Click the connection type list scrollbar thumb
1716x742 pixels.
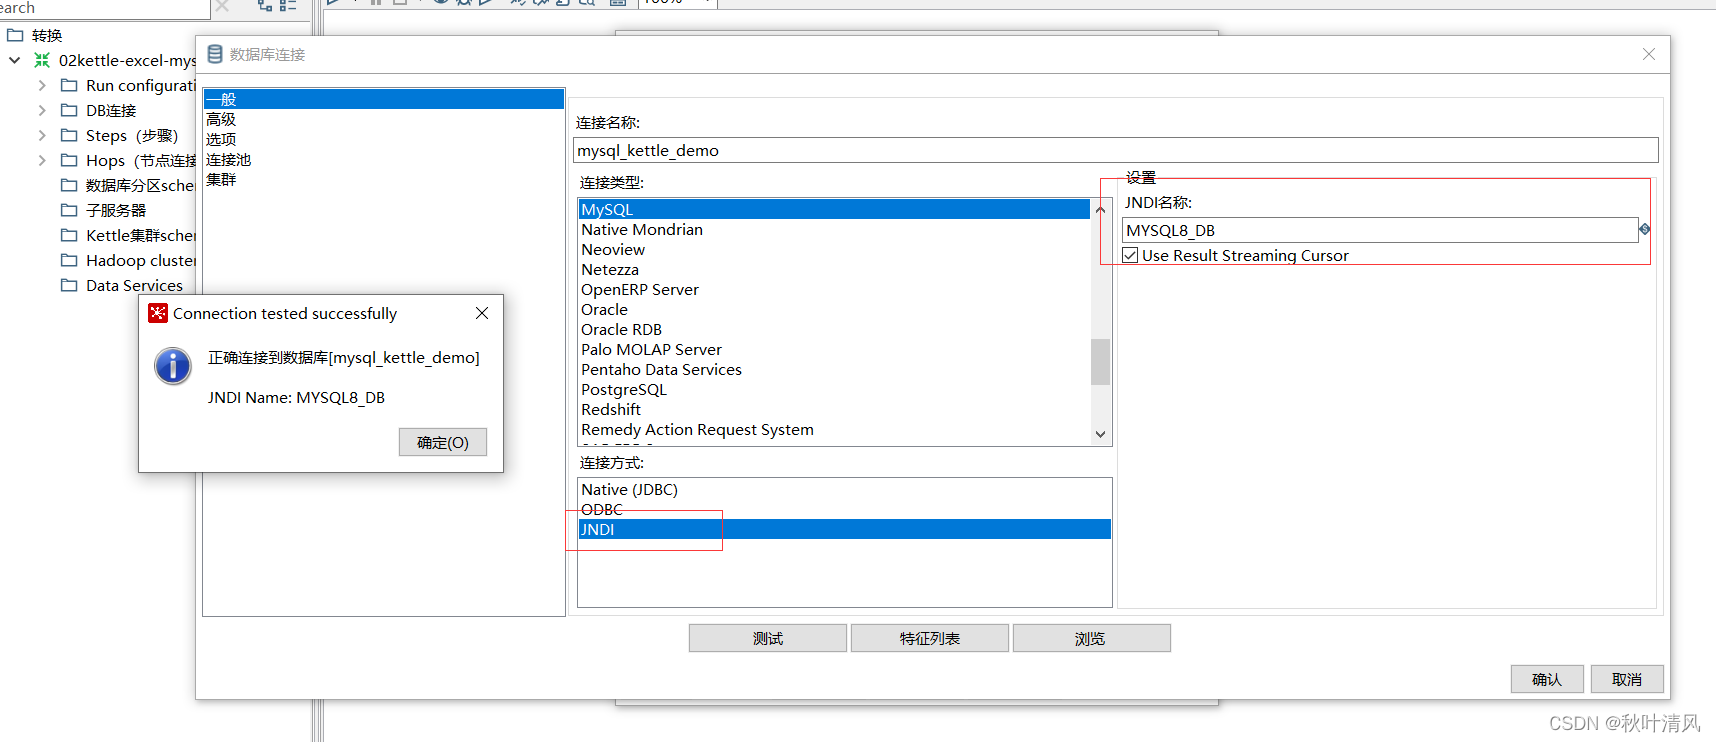click(1100, 362)
